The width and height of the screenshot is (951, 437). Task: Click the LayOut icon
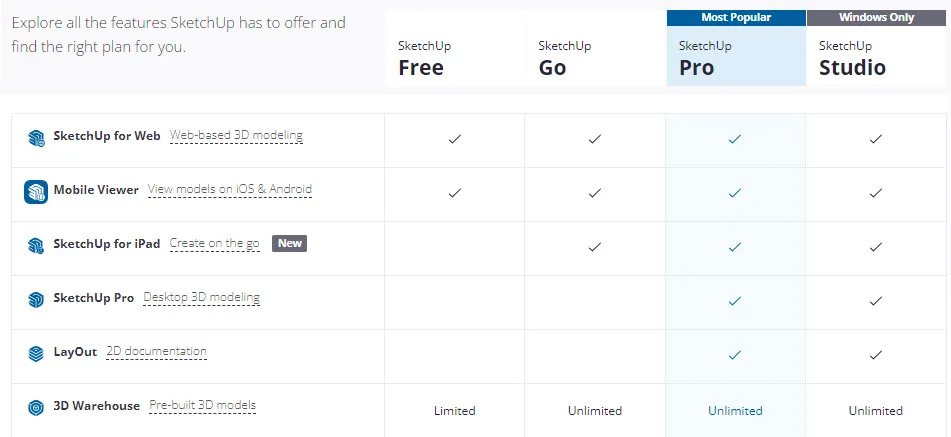click(36, 353)
